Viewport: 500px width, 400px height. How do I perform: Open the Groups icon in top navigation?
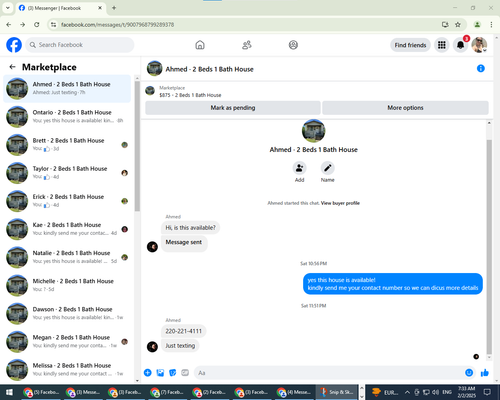click(293, 45)
